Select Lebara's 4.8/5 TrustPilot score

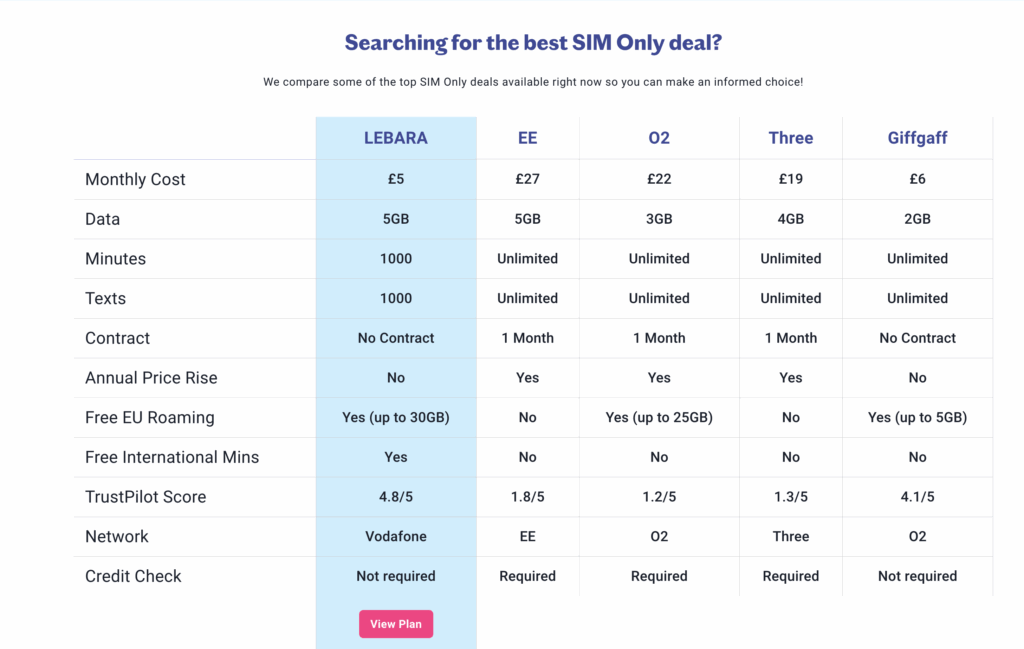396,497
